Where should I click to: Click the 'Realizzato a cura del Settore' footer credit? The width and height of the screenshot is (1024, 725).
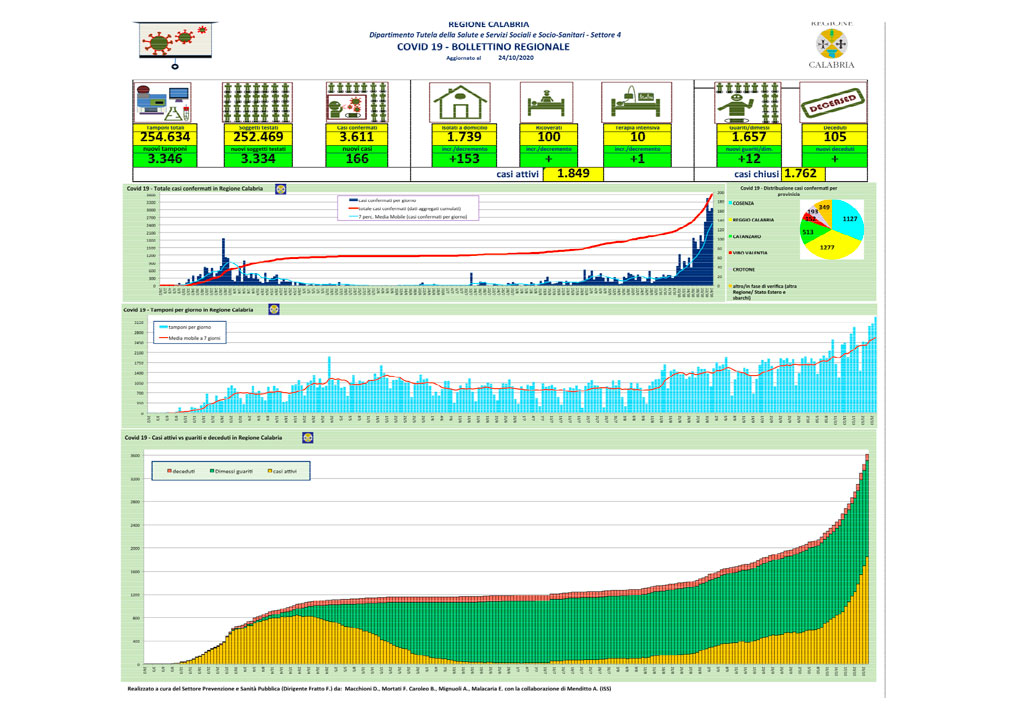369,688
